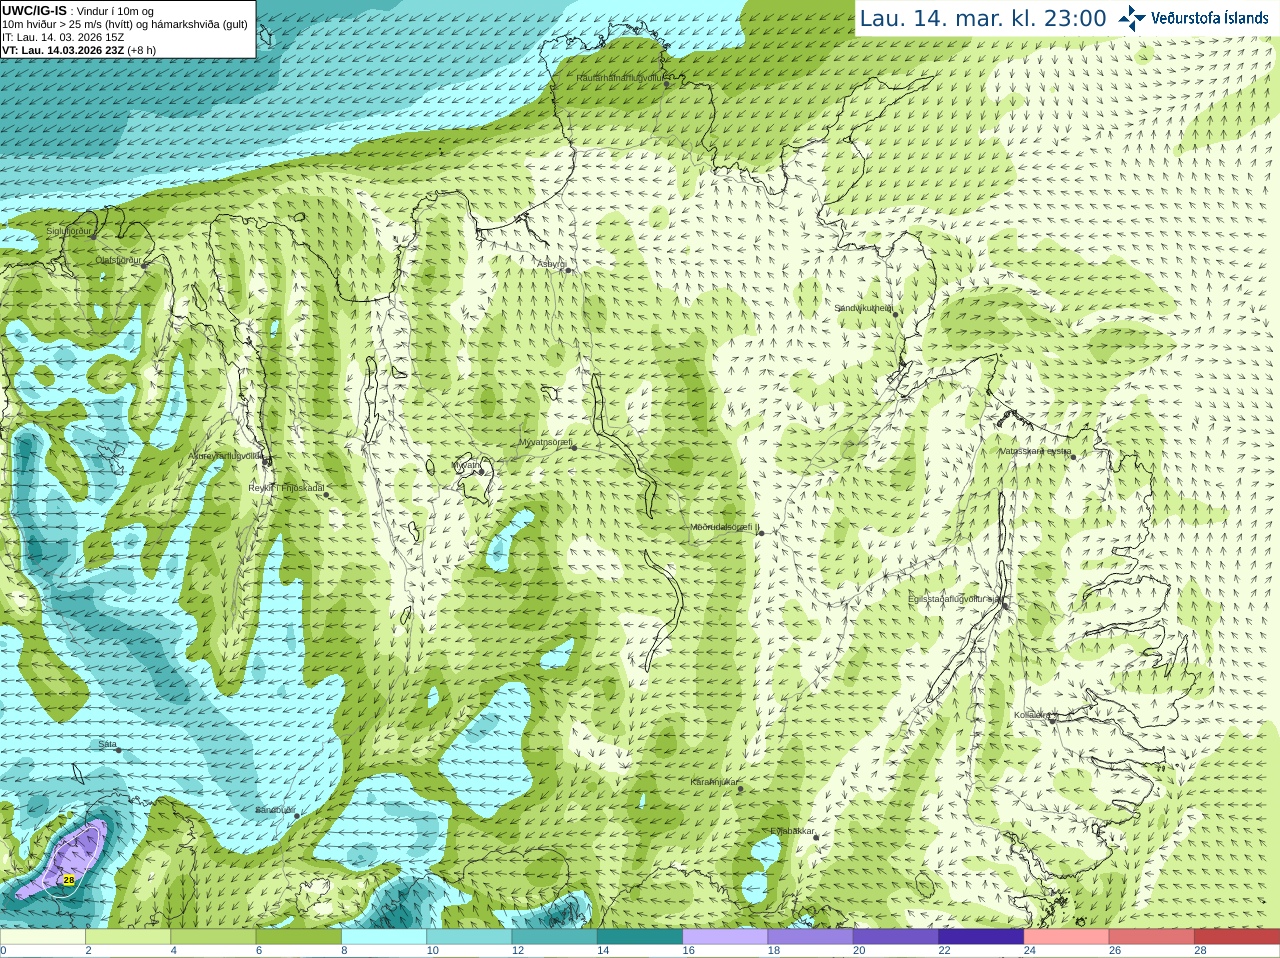Click the Sandvíkurheiði station label
1280x958 pixels.
tap(864, 308)
